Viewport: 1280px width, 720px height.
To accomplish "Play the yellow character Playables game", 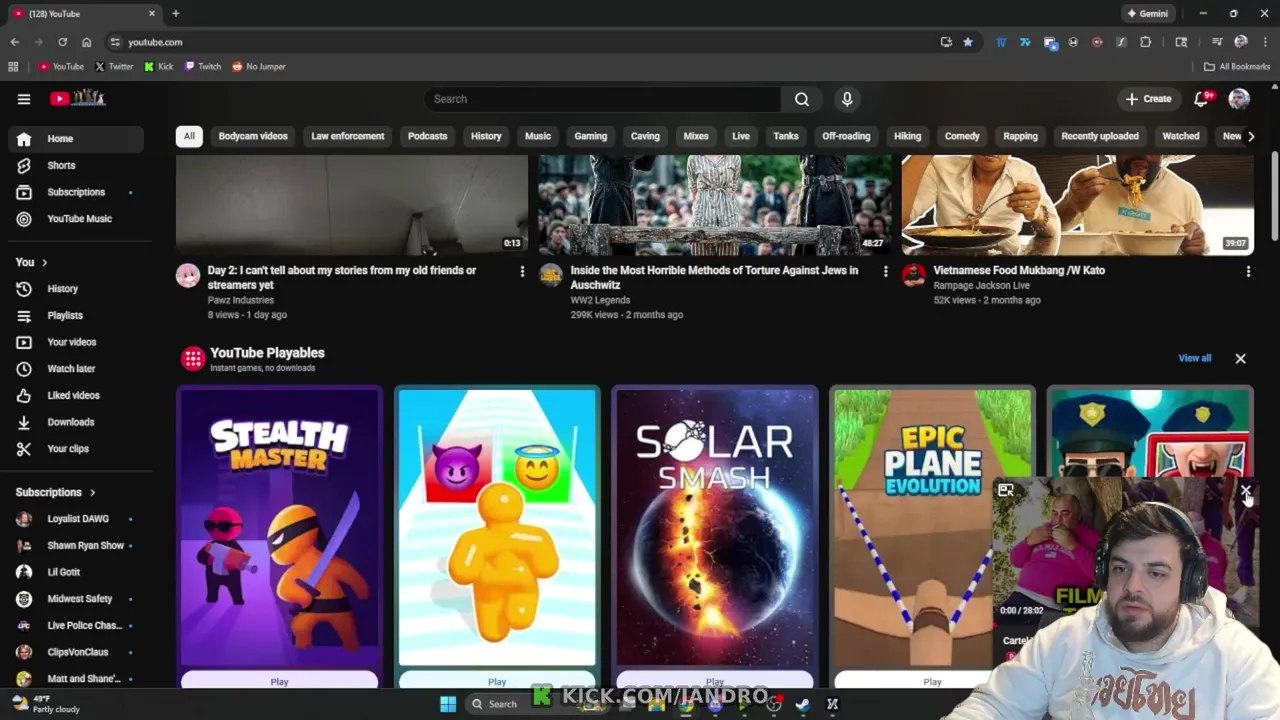I will point(497,682).
